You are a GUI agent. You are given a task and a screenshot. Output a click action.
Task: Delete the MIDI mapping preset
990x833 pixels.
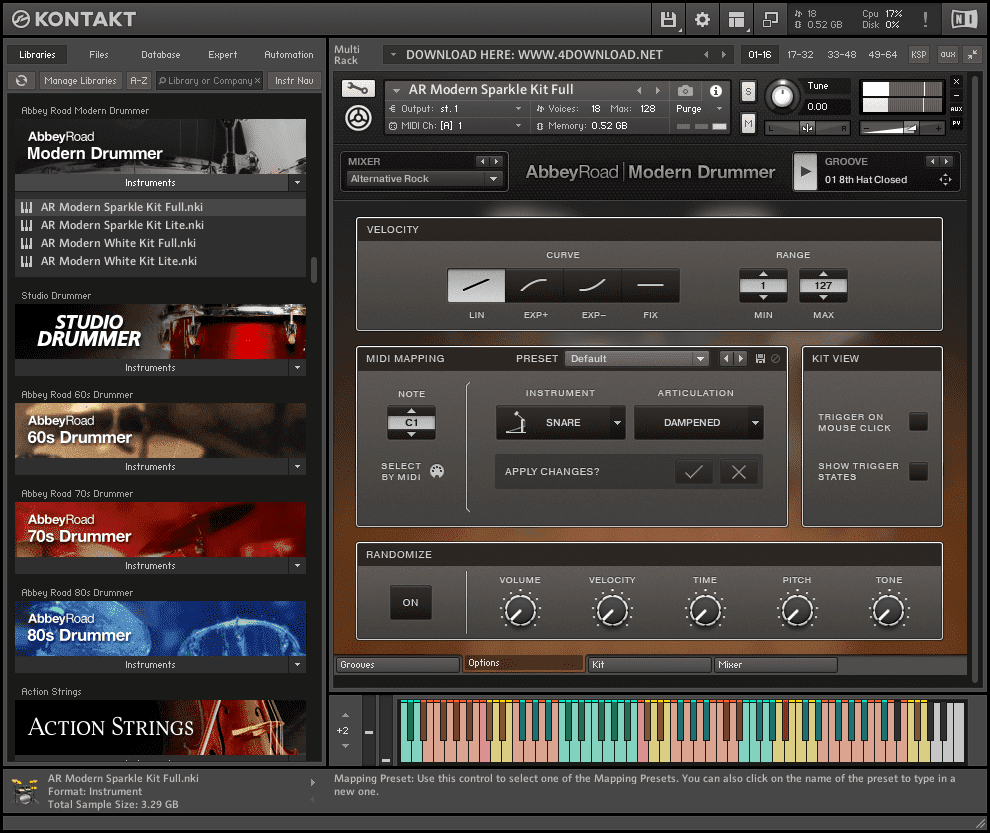[775, 359]
